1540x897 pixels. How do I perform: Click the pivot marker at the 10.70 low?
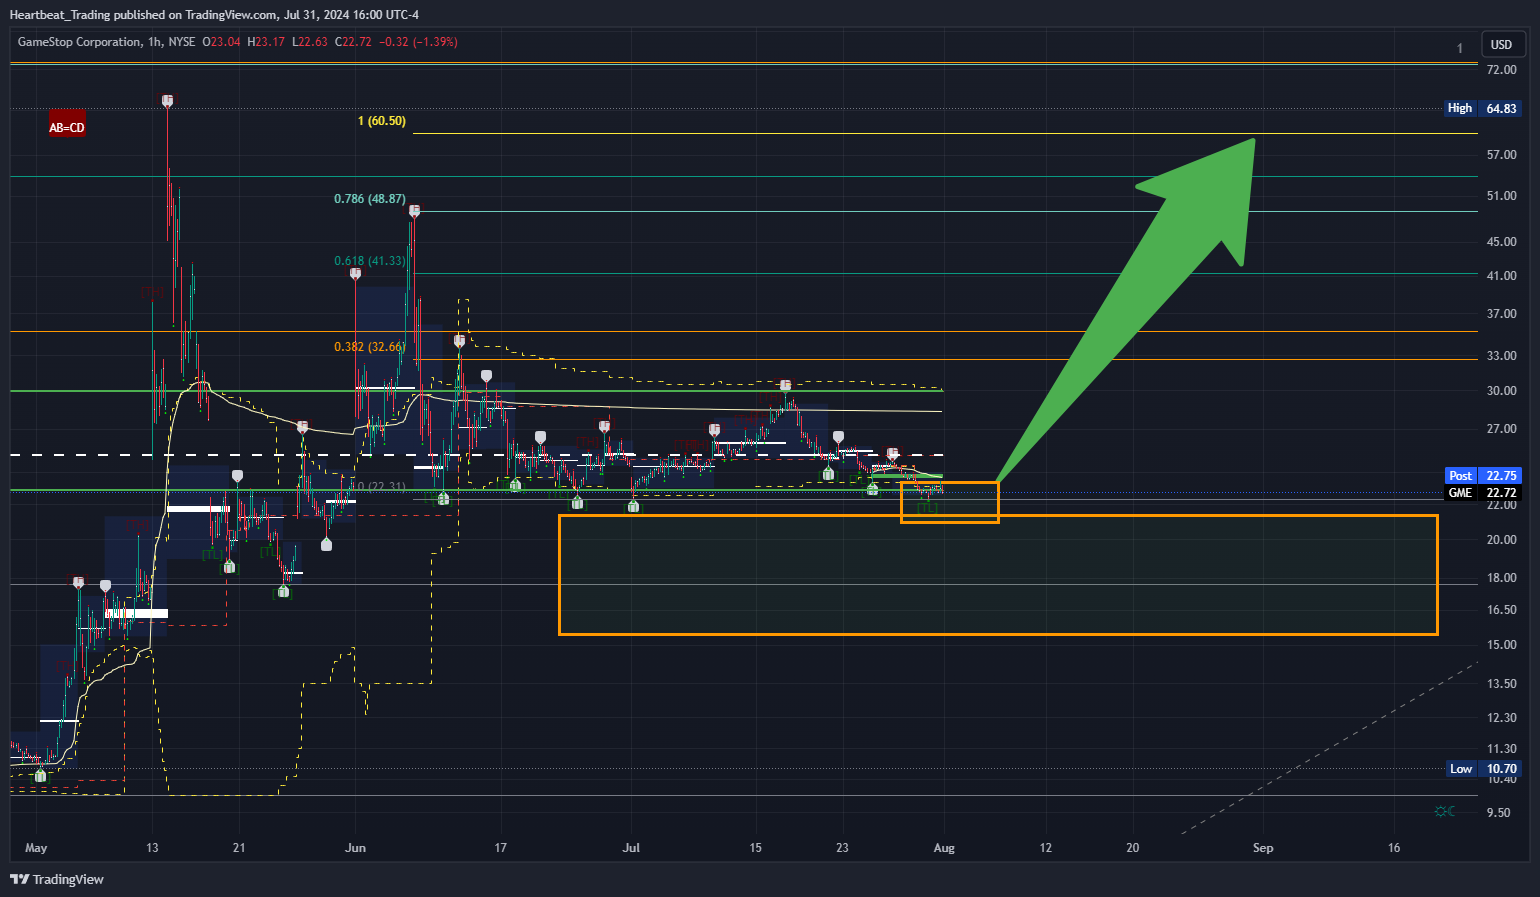point(40,775)
